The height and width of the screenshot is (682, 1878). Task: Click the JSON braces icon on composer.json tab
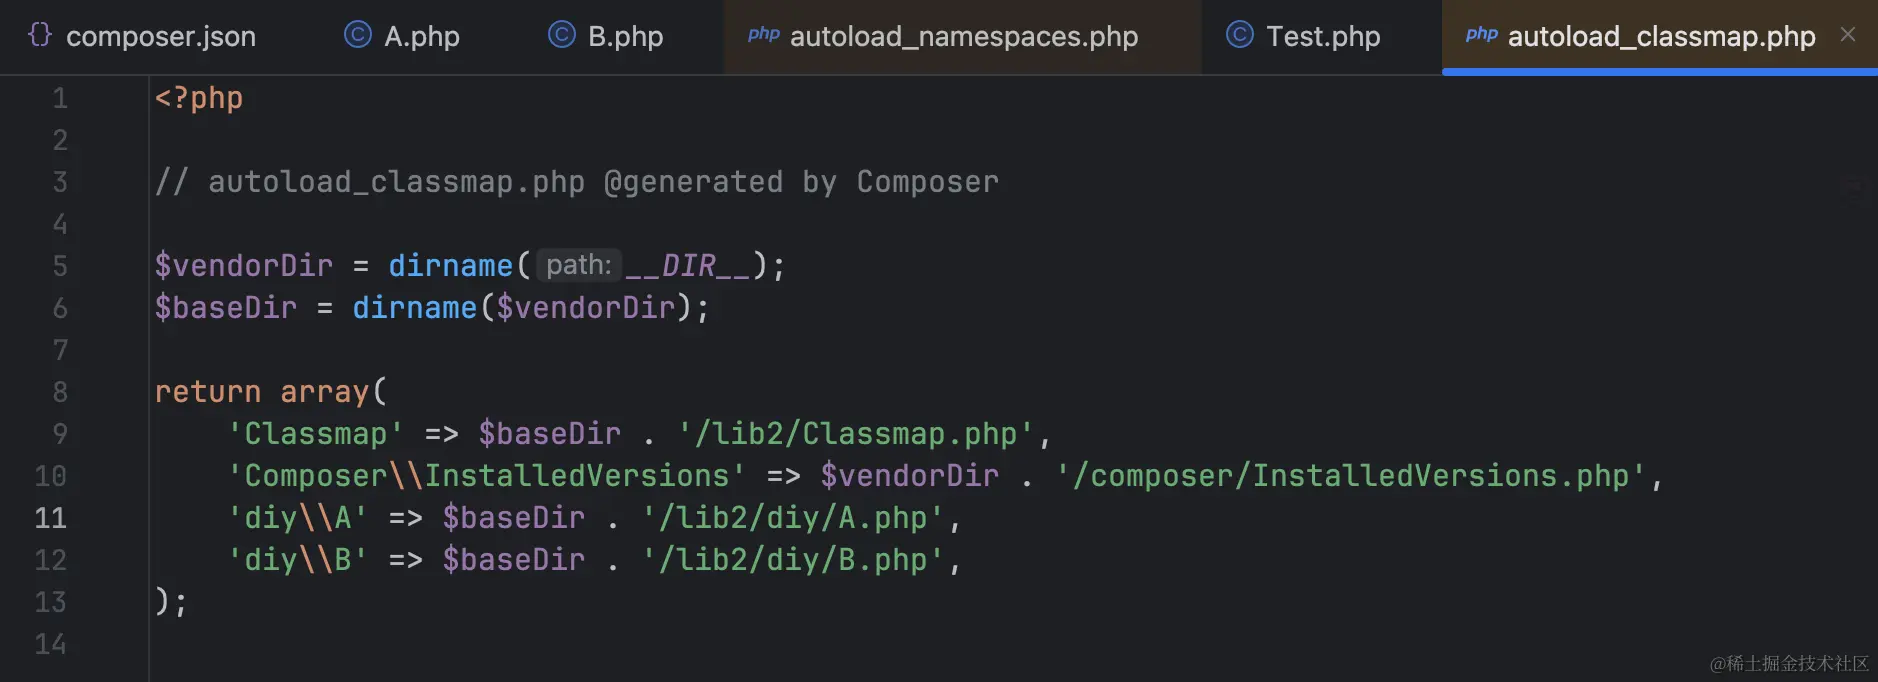[39, 35]
